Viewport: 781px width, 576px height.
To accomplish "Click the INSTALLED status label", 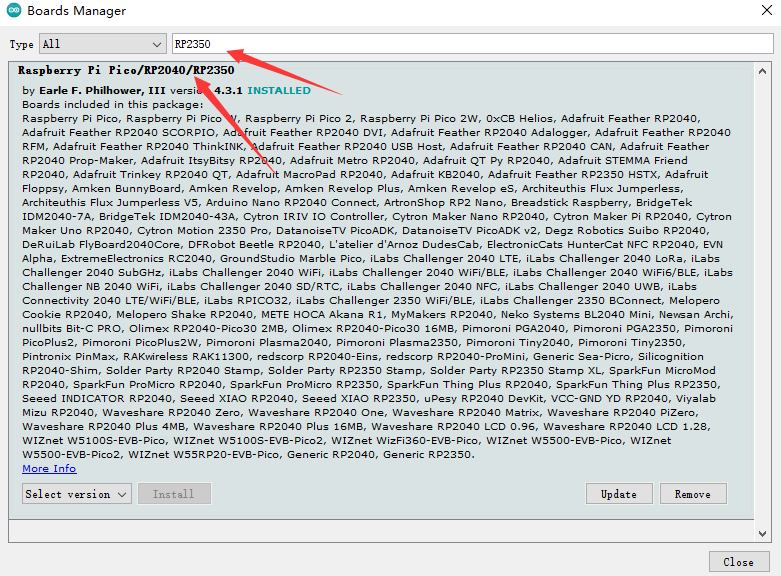I will pos(279,91).
